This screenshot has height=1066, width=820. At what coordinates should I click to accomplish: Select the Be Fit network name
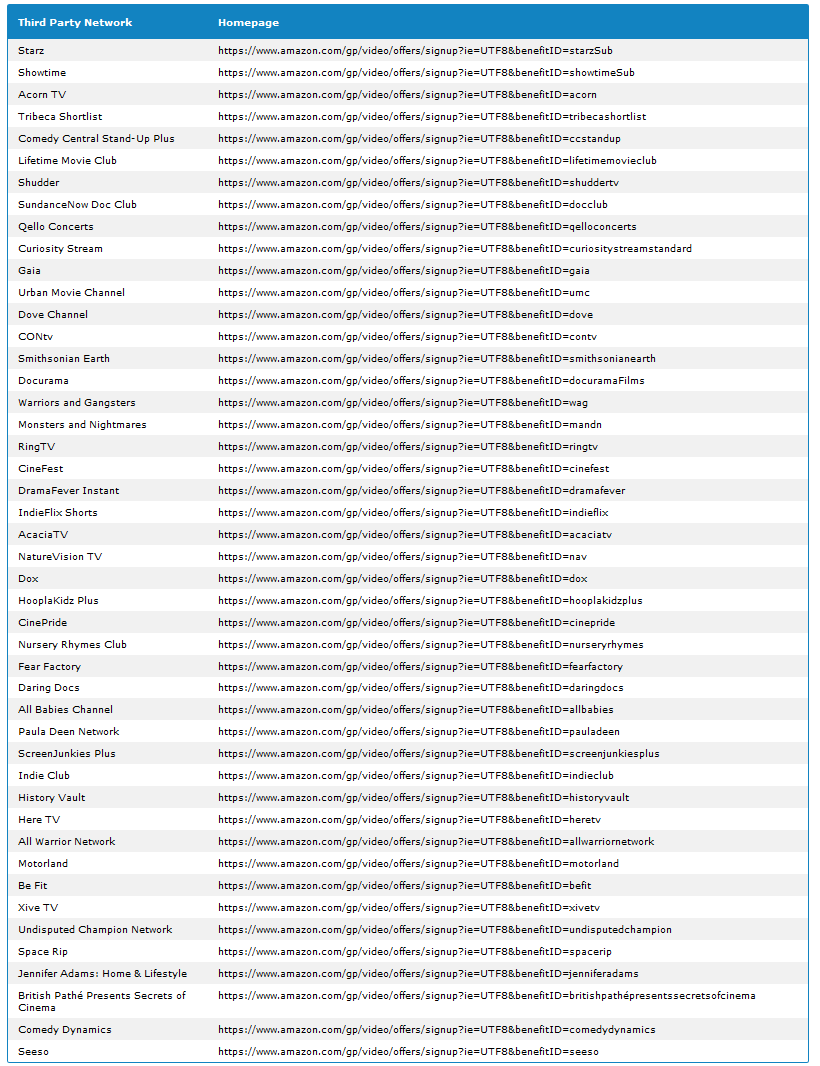click(x=33, y=885)
